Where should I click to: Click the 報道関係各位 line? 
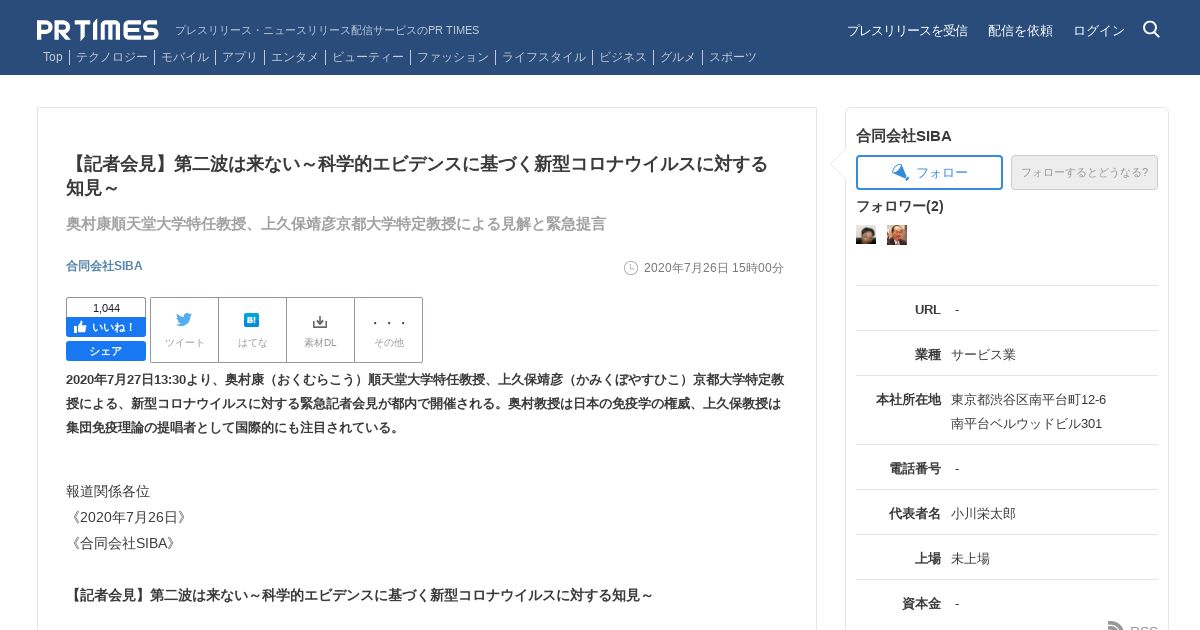click(108, 491)
